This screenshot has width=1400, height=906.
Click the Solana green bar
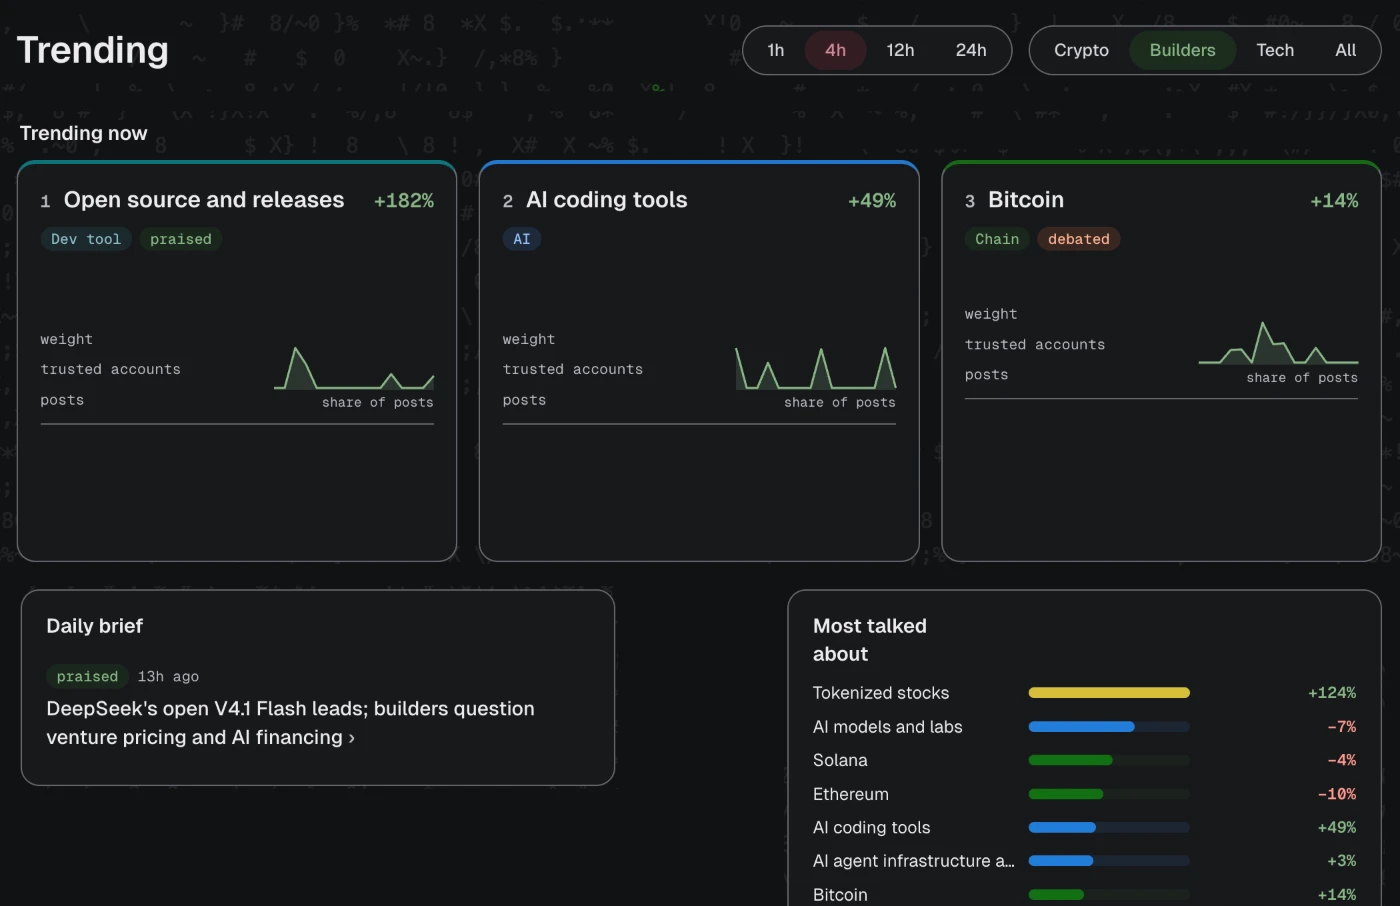tap(1070, 760)
